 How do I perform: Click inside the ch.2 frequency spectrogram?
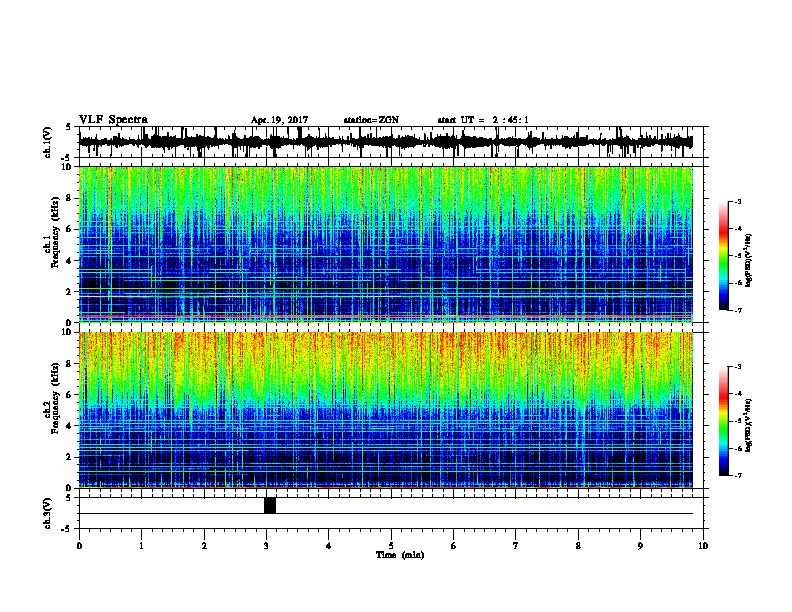tap(386, 410)
